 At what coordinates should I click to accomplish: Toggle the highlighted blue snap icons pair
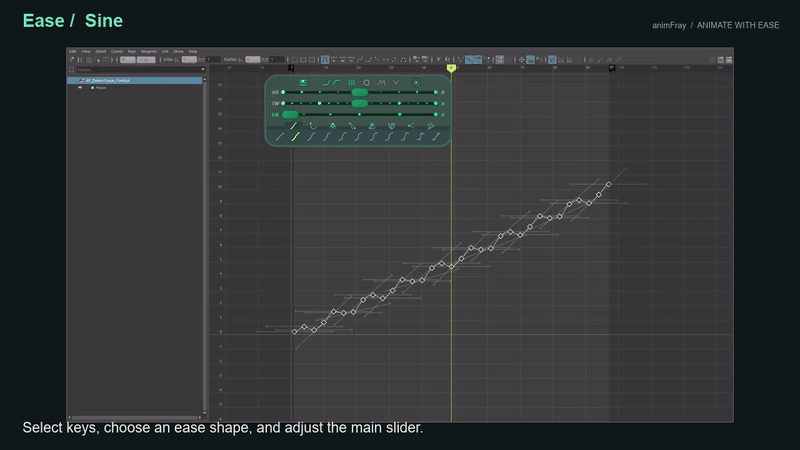coord(473,60)
